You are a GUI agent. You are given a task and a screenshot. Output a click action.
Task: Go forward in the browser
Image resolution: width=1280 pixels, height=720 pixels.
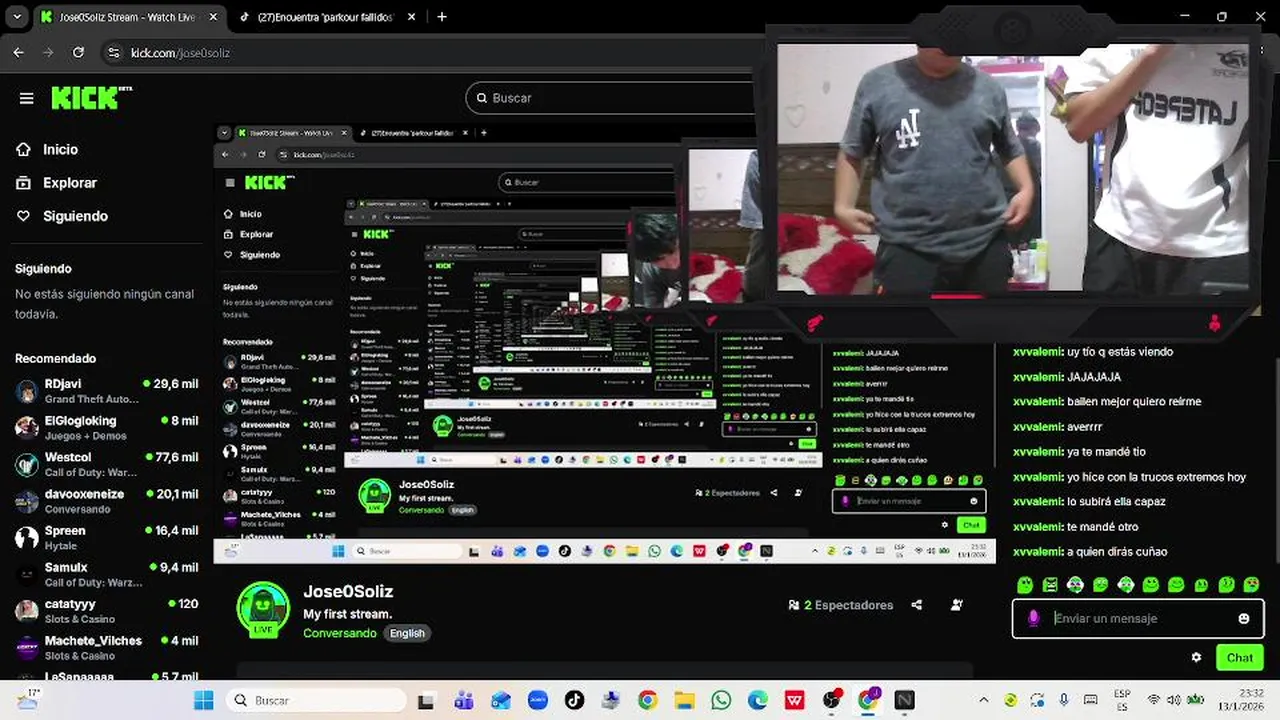[x=48, y=52]
